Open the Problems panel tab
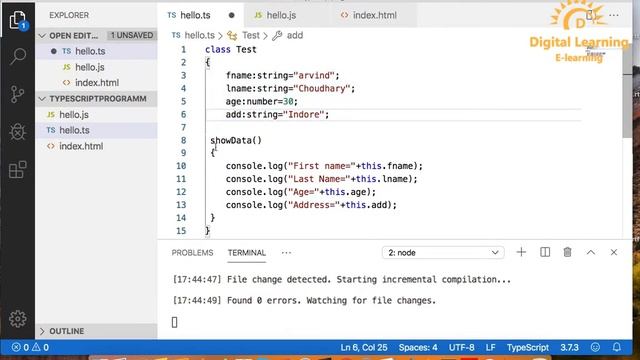 pyautogui.click(x=192, y=253)
